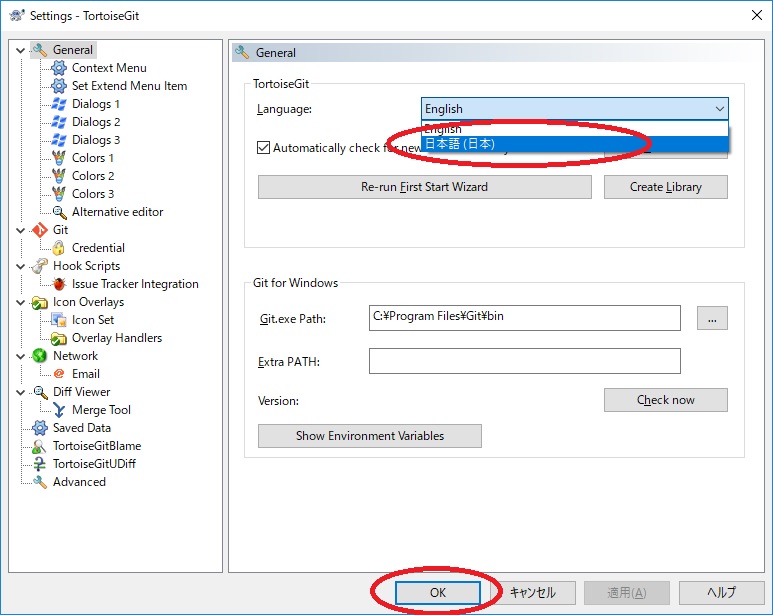The height and width of the screenshot is (615, 773).
Task: Open the Language combo box arrow
Action: tap(719, 108)
